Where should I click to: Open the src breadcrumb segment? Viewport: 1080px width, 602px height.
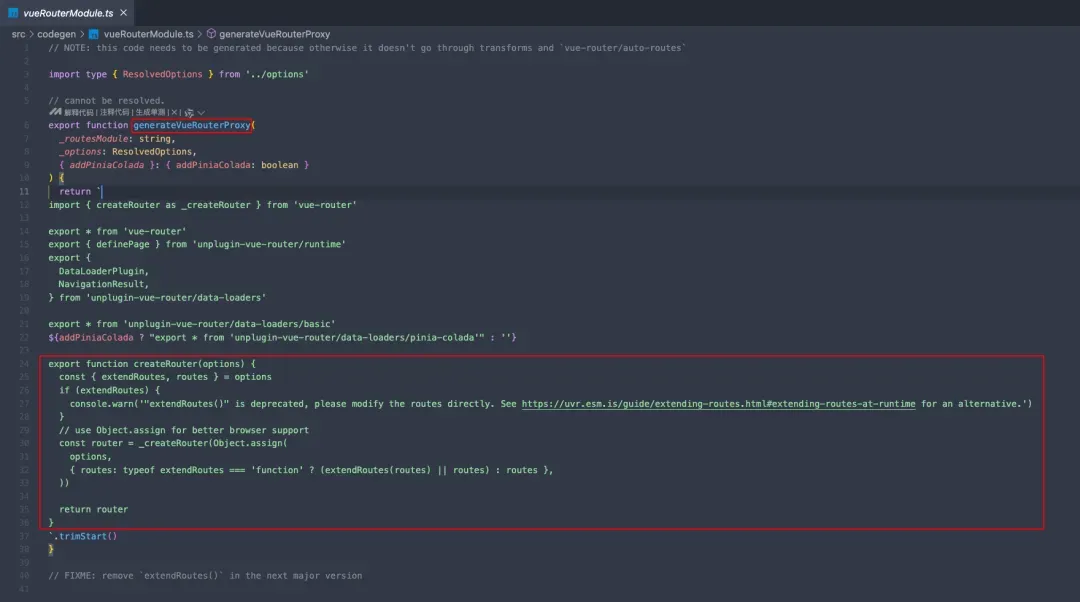coord(18,34)
